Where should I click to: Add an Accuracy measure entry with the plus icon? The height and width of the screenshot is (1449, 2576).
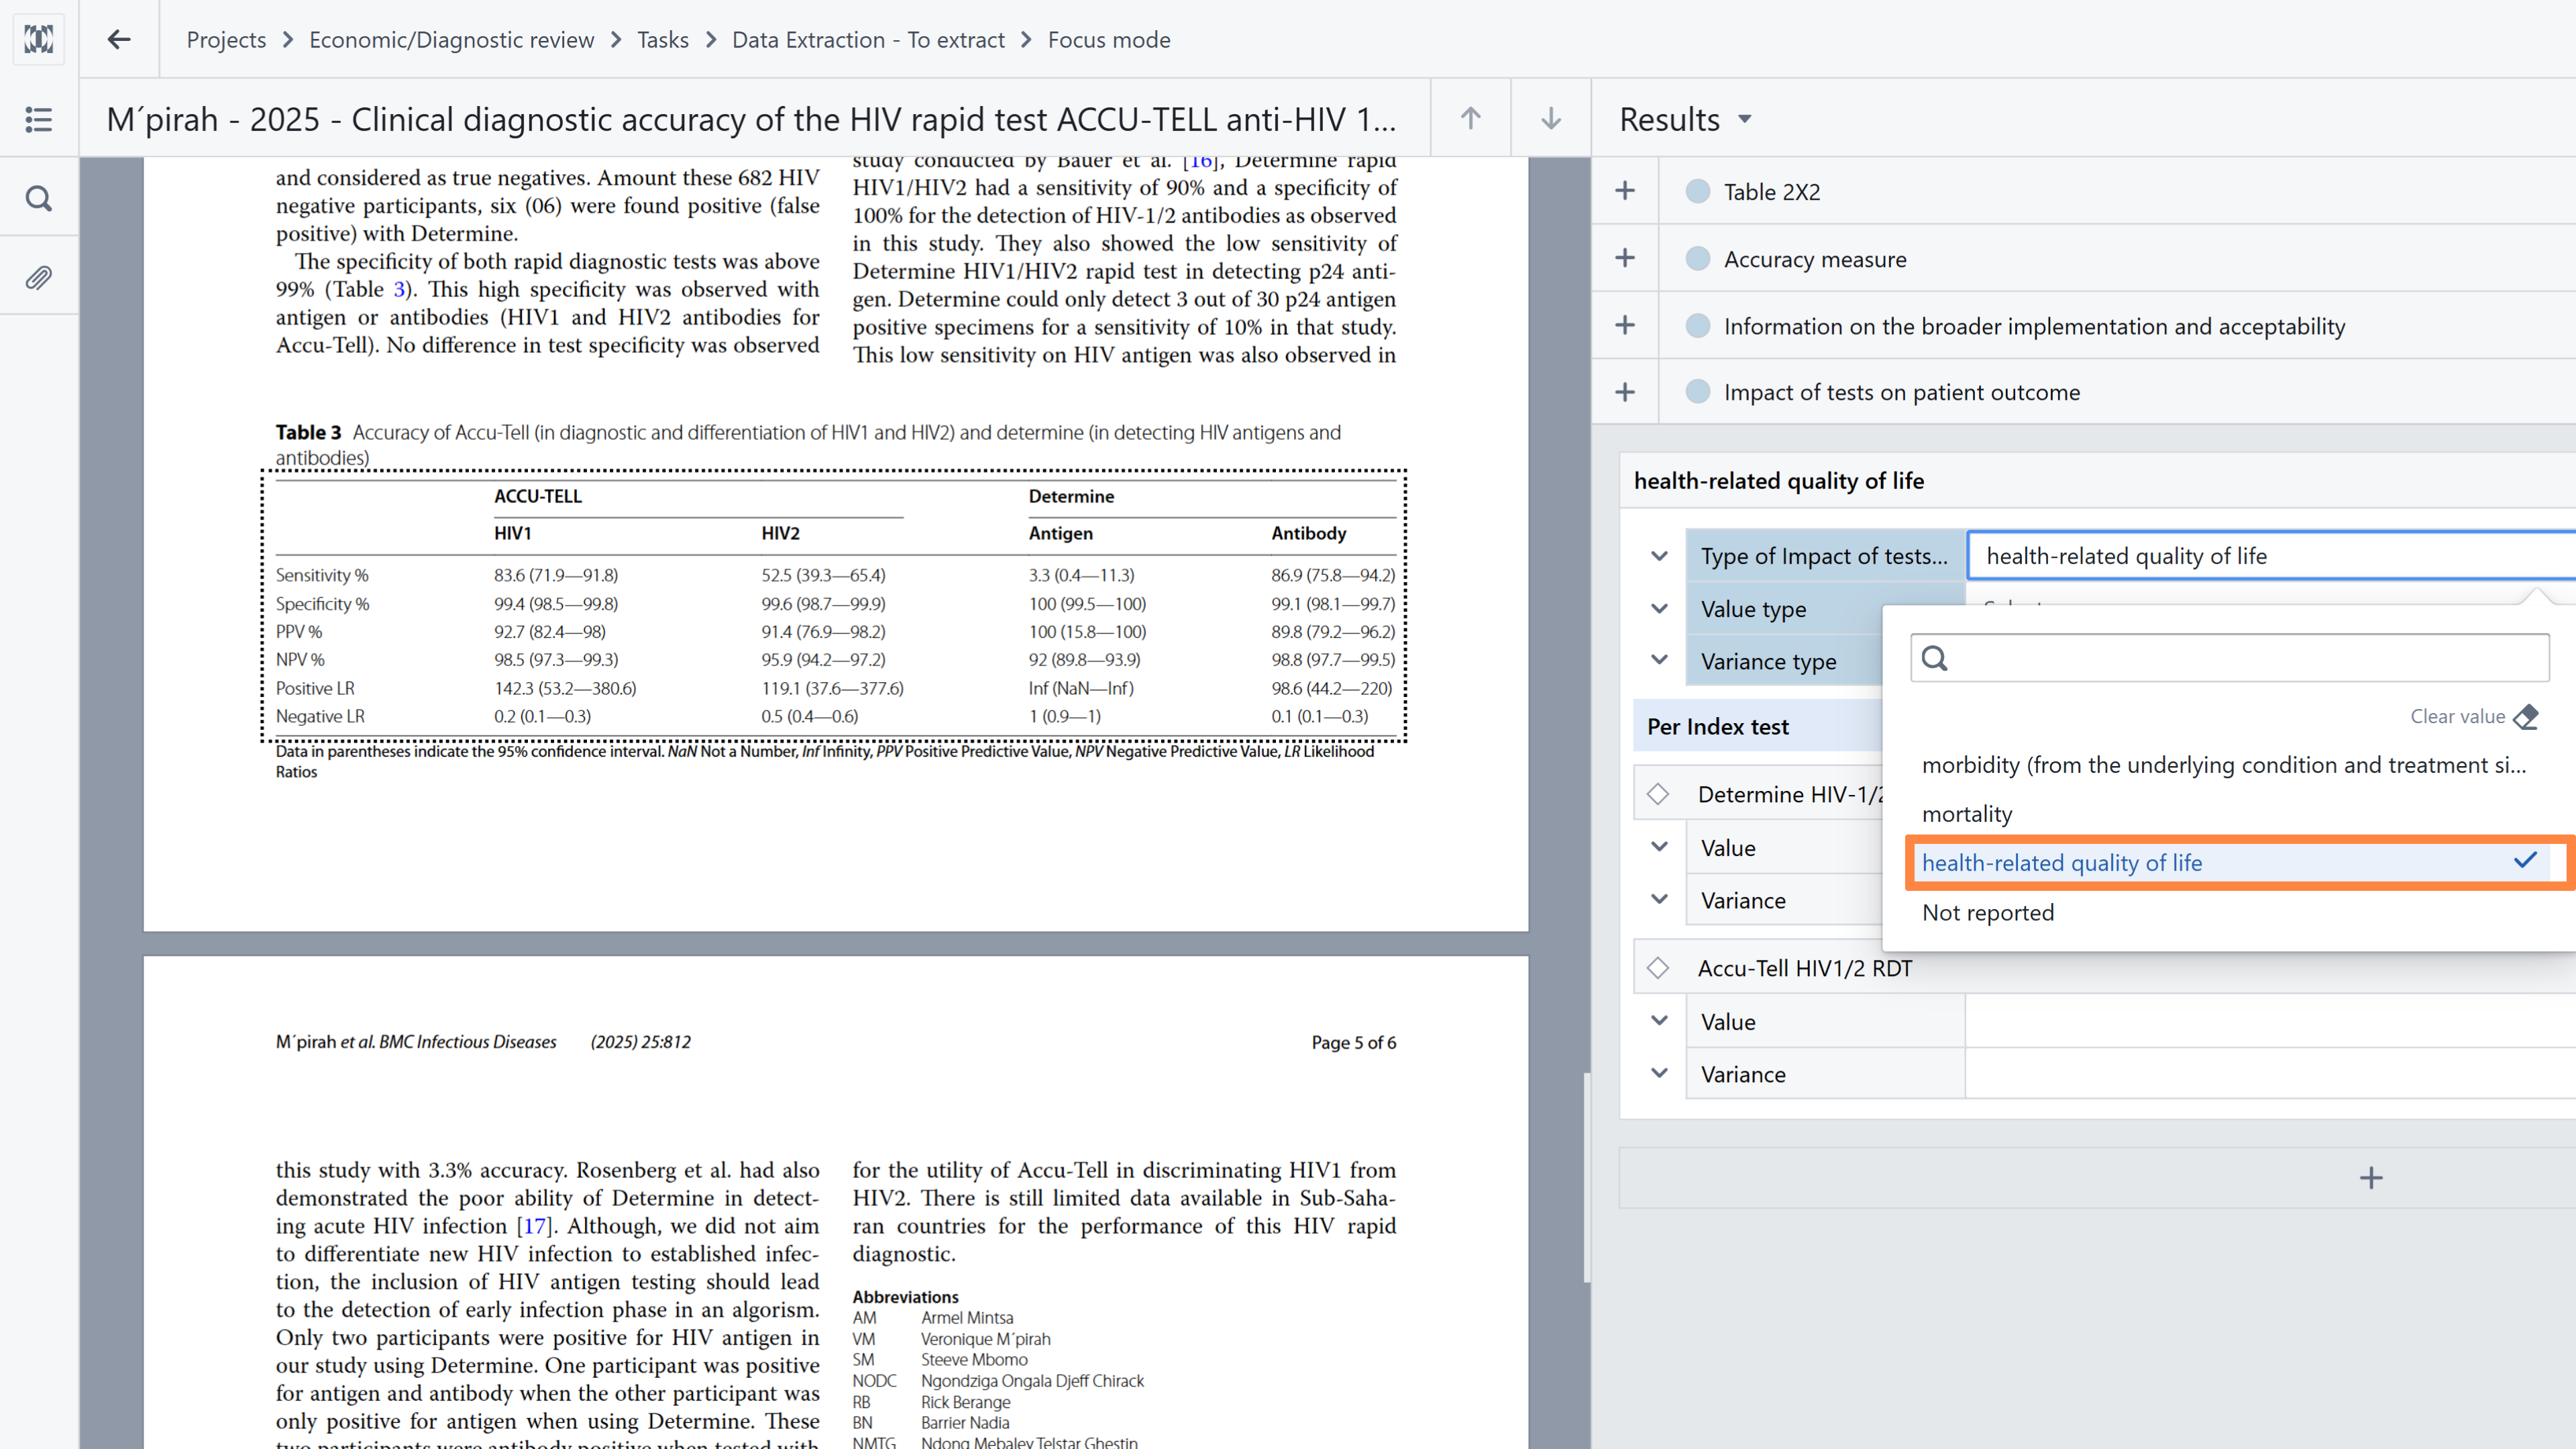1625,258
